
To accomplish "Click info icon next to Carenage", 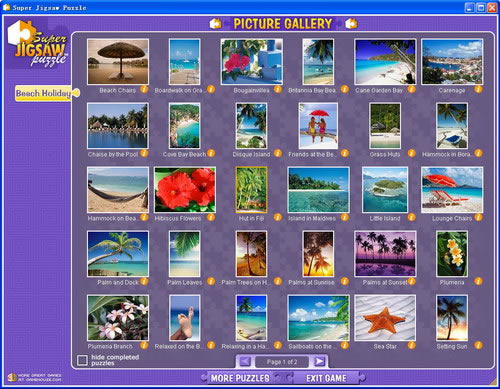I will click(478, 89).
